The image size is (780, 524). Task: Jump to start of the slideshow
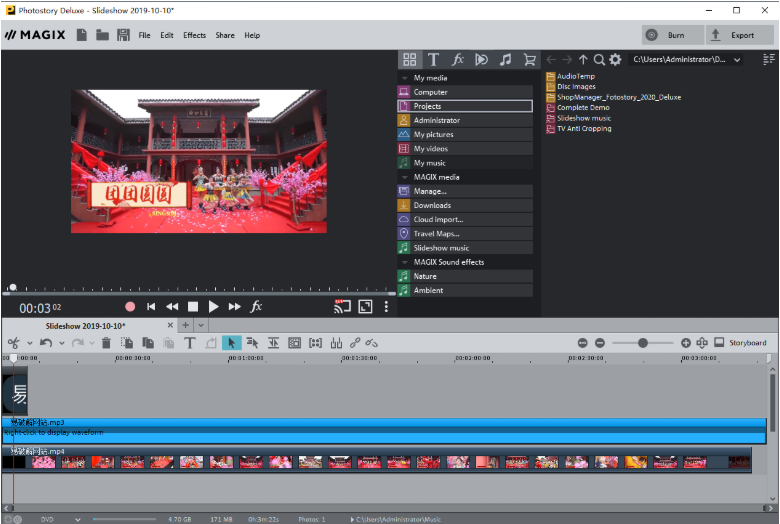[x=151, y=307]
